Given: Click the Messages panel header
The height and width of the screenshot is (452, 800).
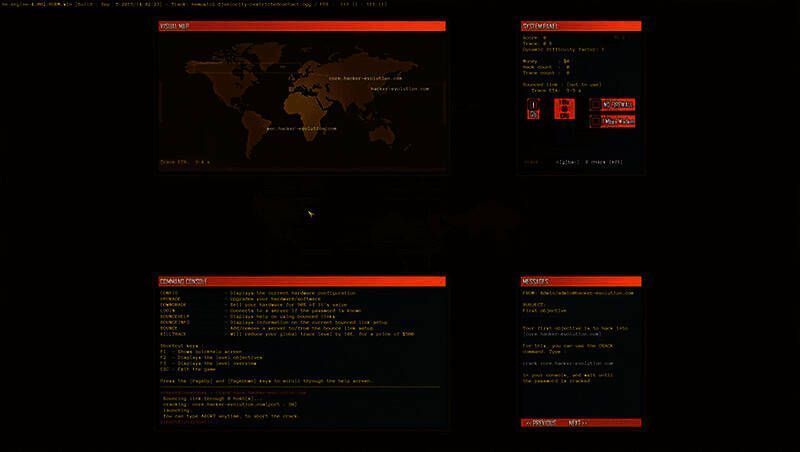Looking at the screenshot, I should pos(579,281).
